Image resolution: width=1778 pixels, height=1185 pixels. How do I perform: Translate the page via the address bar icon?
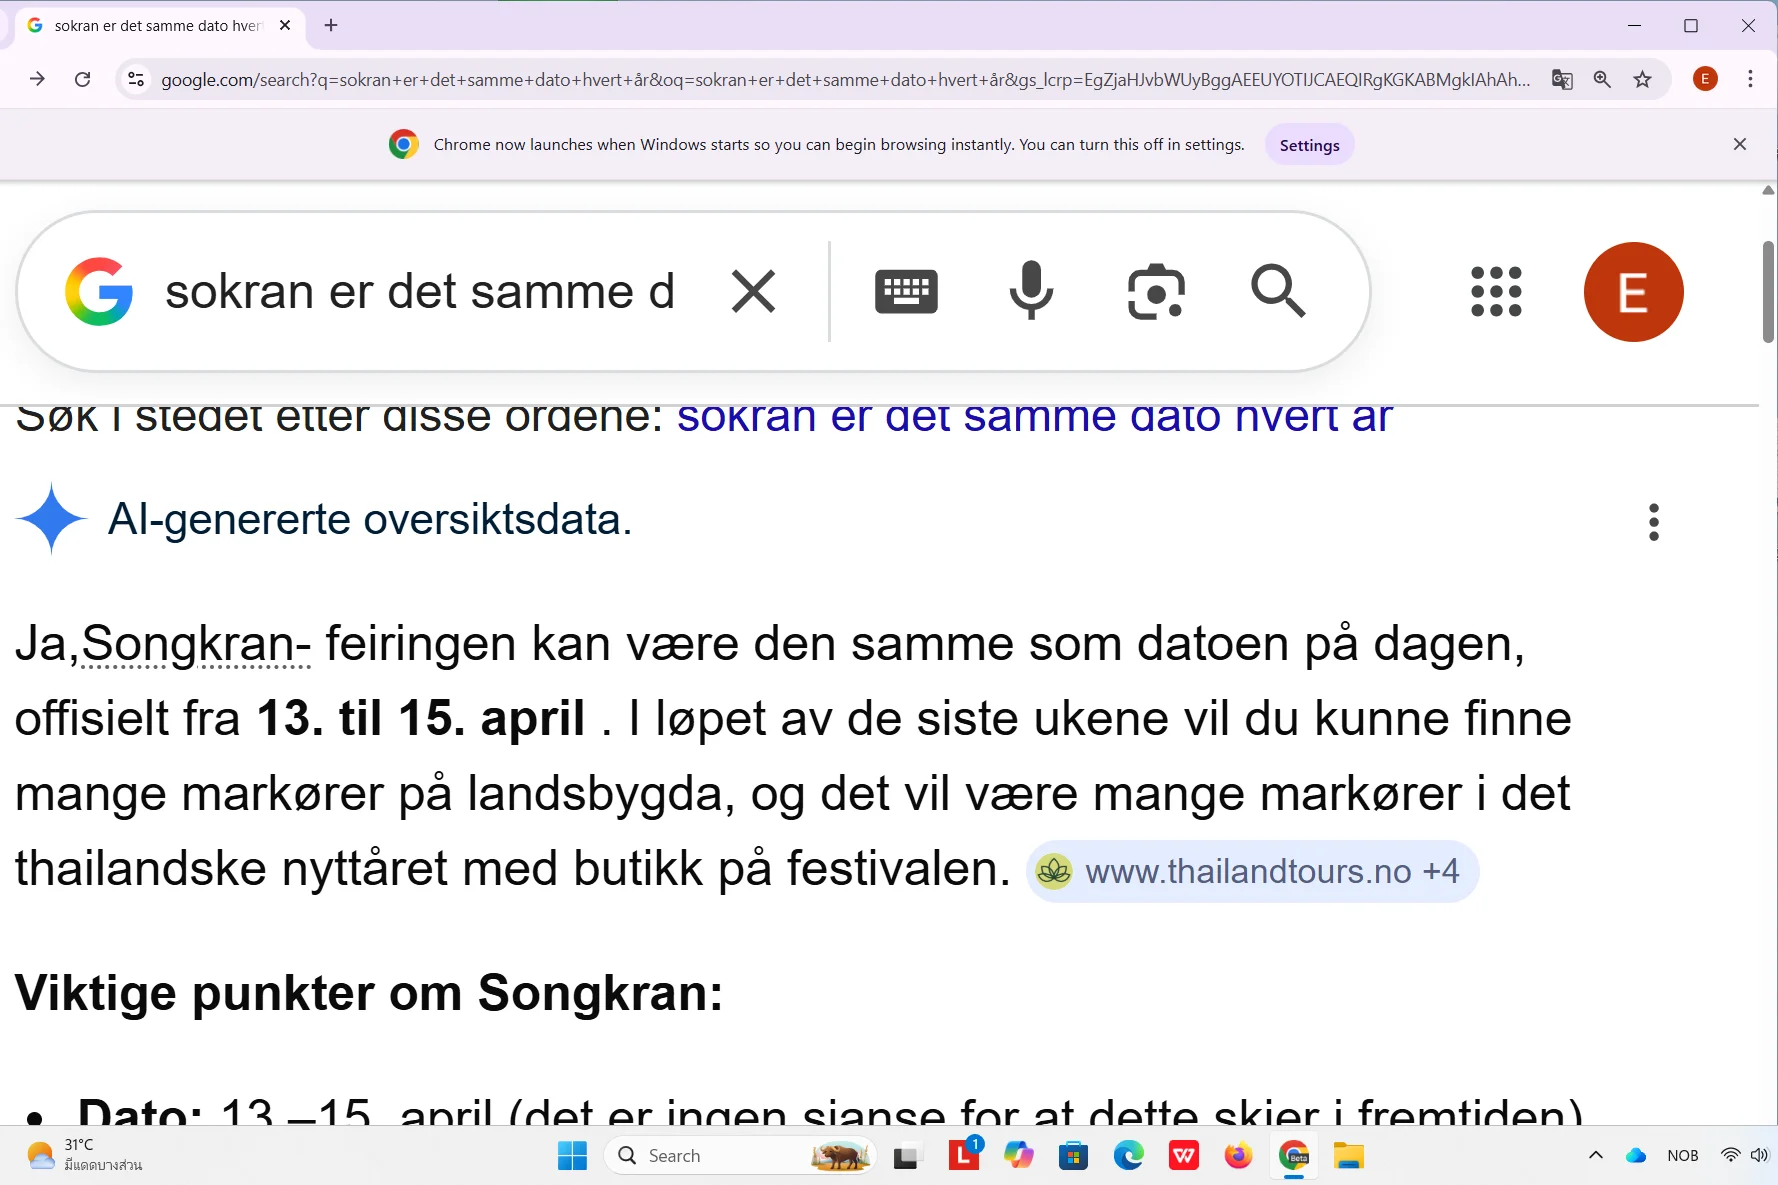pyautogui.click(x=1561, y=79)
